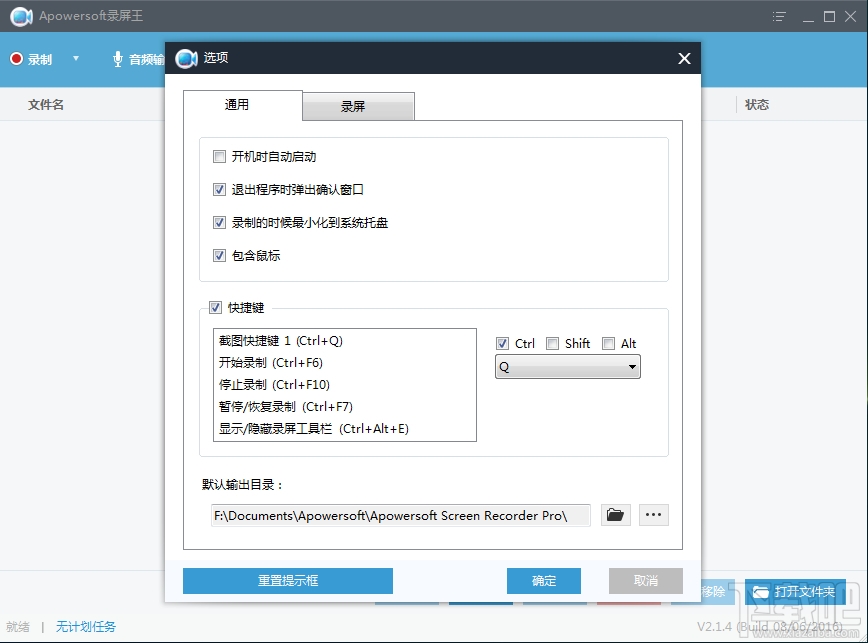Viewport: 868px width, 643px height.
Task: Enable 开机时自动启动 checkbox
Action: tap(218, 156)
